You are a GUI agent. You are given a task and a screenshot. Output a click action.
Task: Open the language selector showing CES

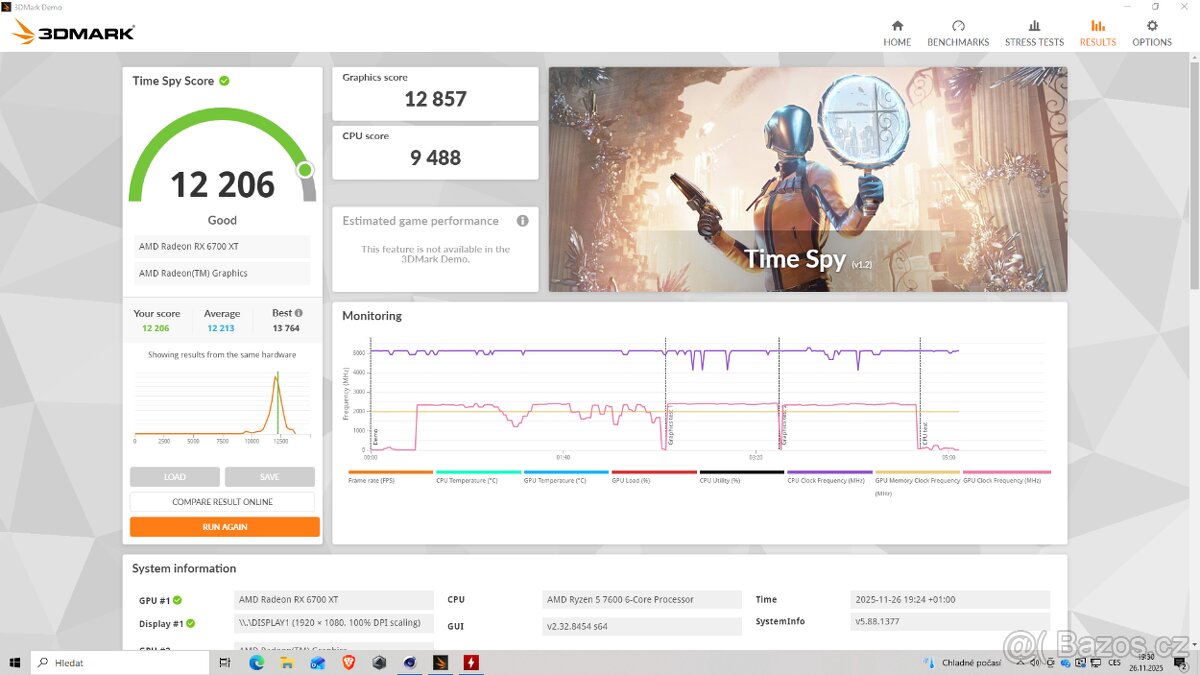1114,661
